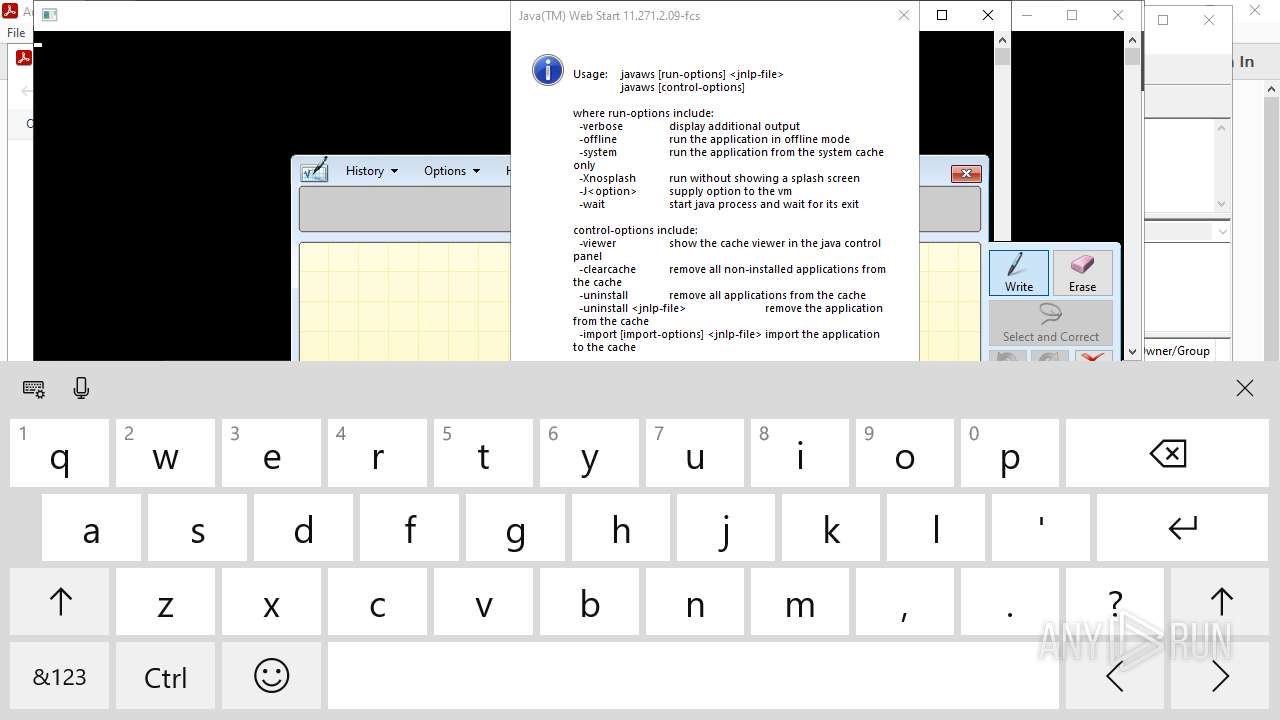
Task: Open the History dropdown menu
Action: (x=372, y=171)
